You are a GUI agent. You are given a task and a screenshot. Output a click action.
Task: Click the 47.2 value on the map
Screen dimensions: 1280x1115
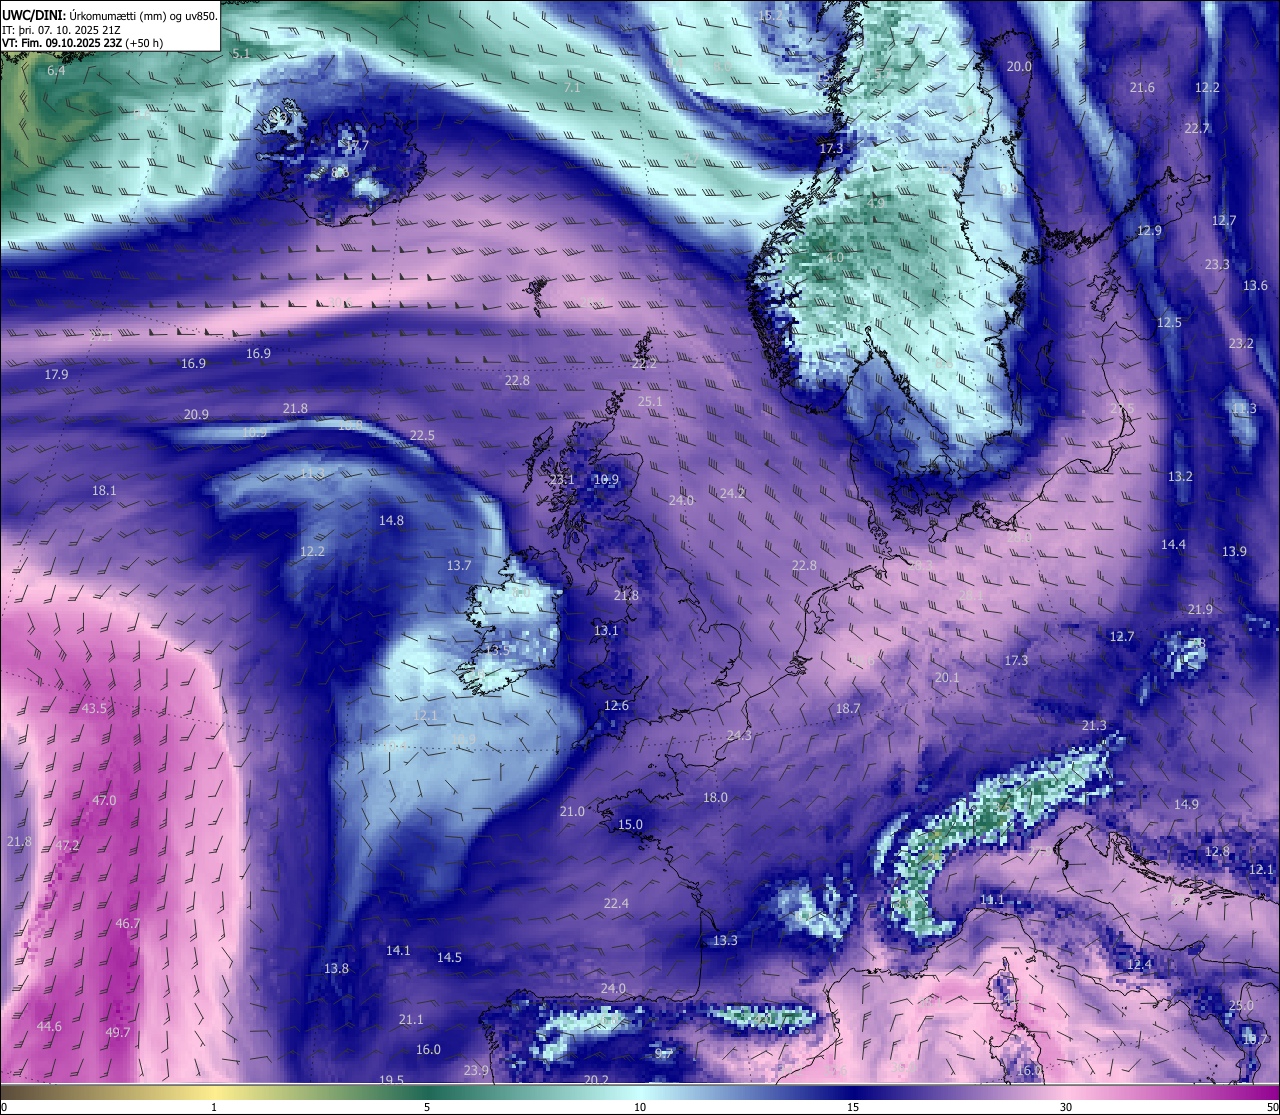click(67, 846)
